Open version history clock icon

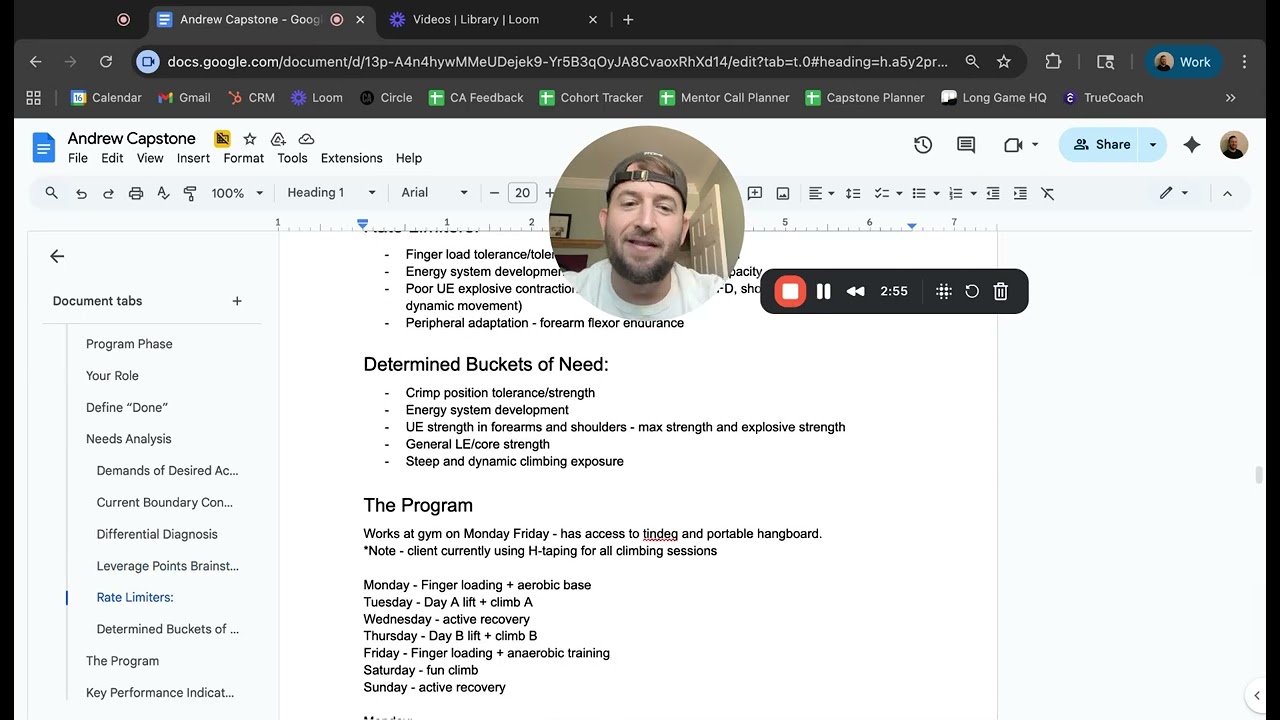click(x=922, y=145)
